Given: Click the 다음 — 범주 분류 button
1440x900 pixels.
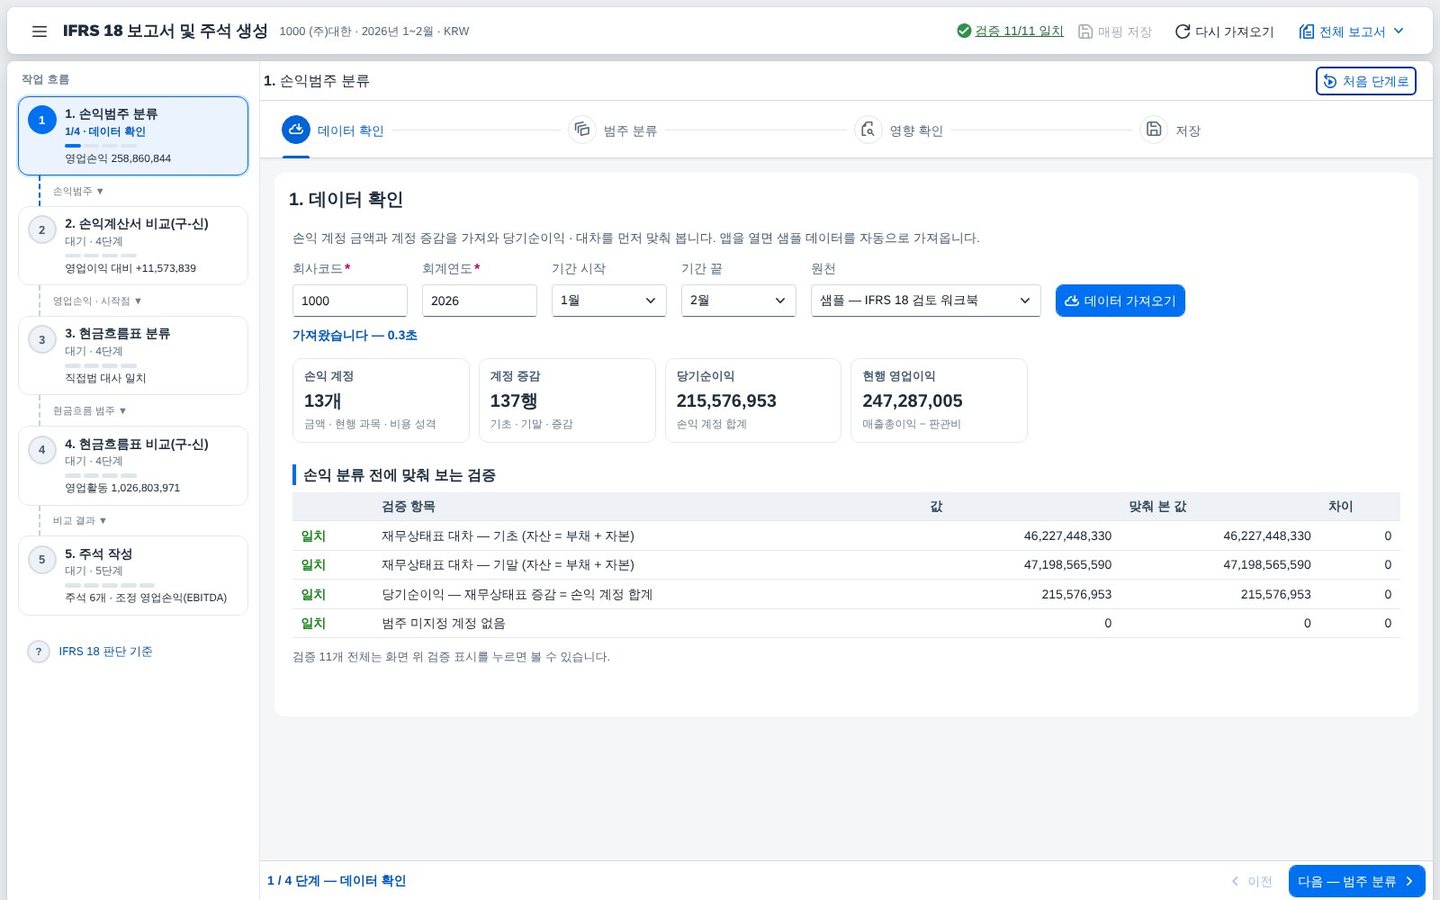Looking at the screenshot, I should [x=1357, y=881].
